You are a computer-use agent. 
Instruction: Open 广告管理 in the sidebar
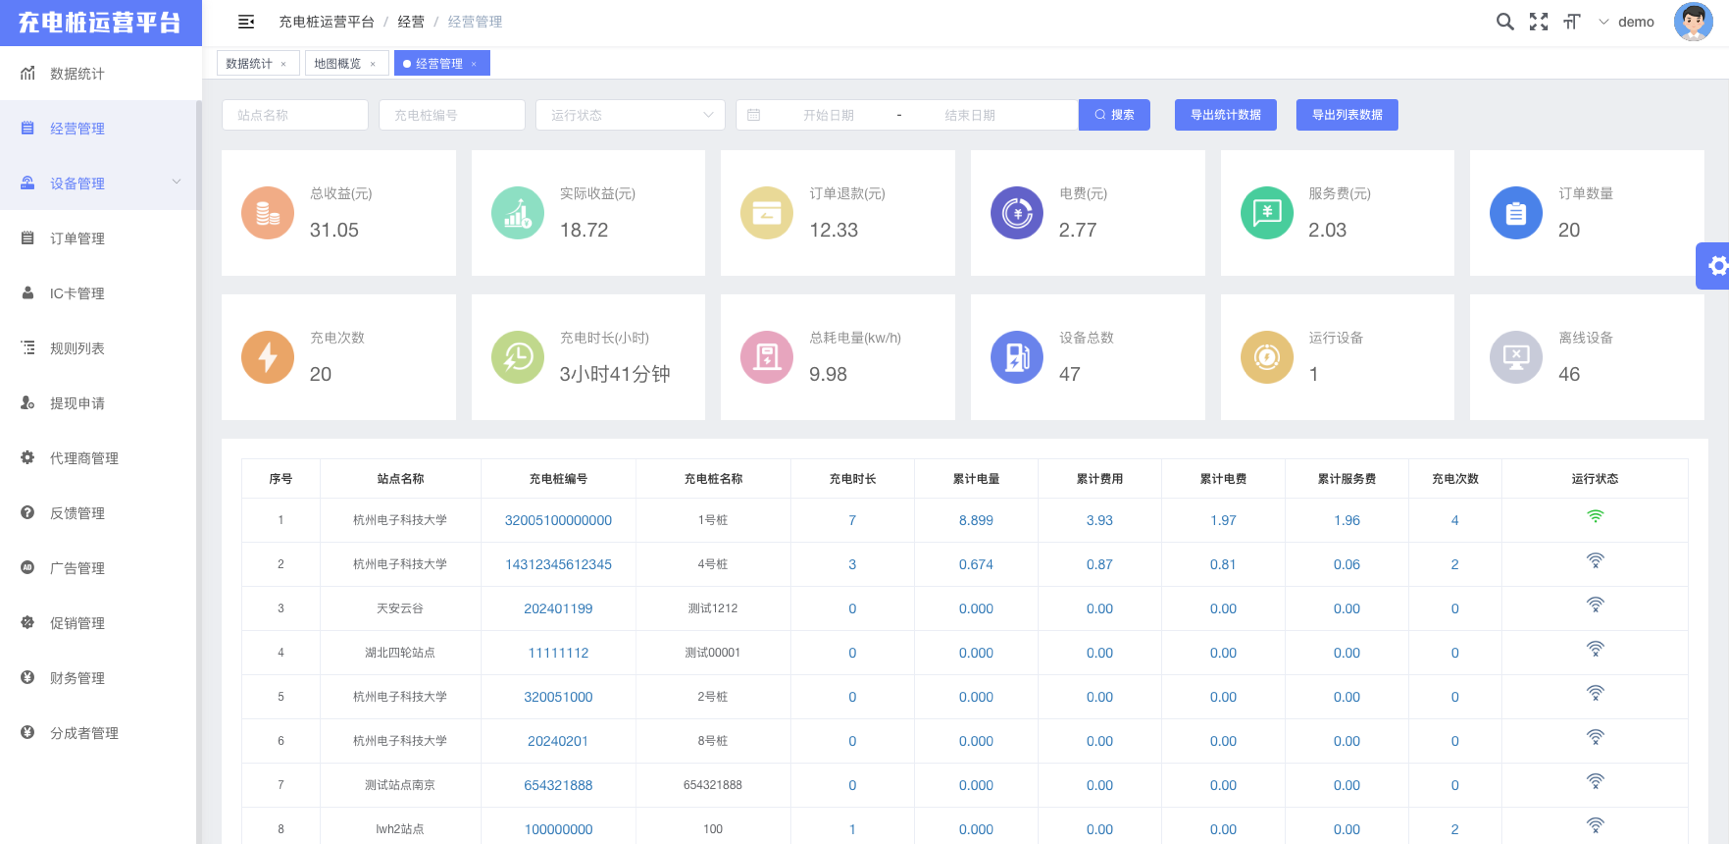click(100, 568)
